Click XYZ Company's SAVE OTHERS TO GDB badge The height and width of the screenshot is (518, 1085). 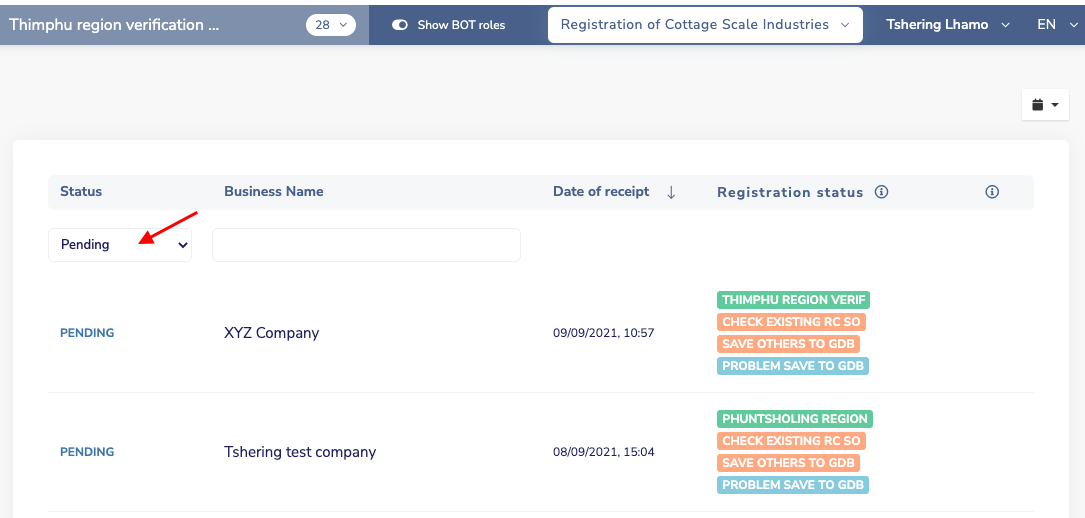(x=788, y=344)
